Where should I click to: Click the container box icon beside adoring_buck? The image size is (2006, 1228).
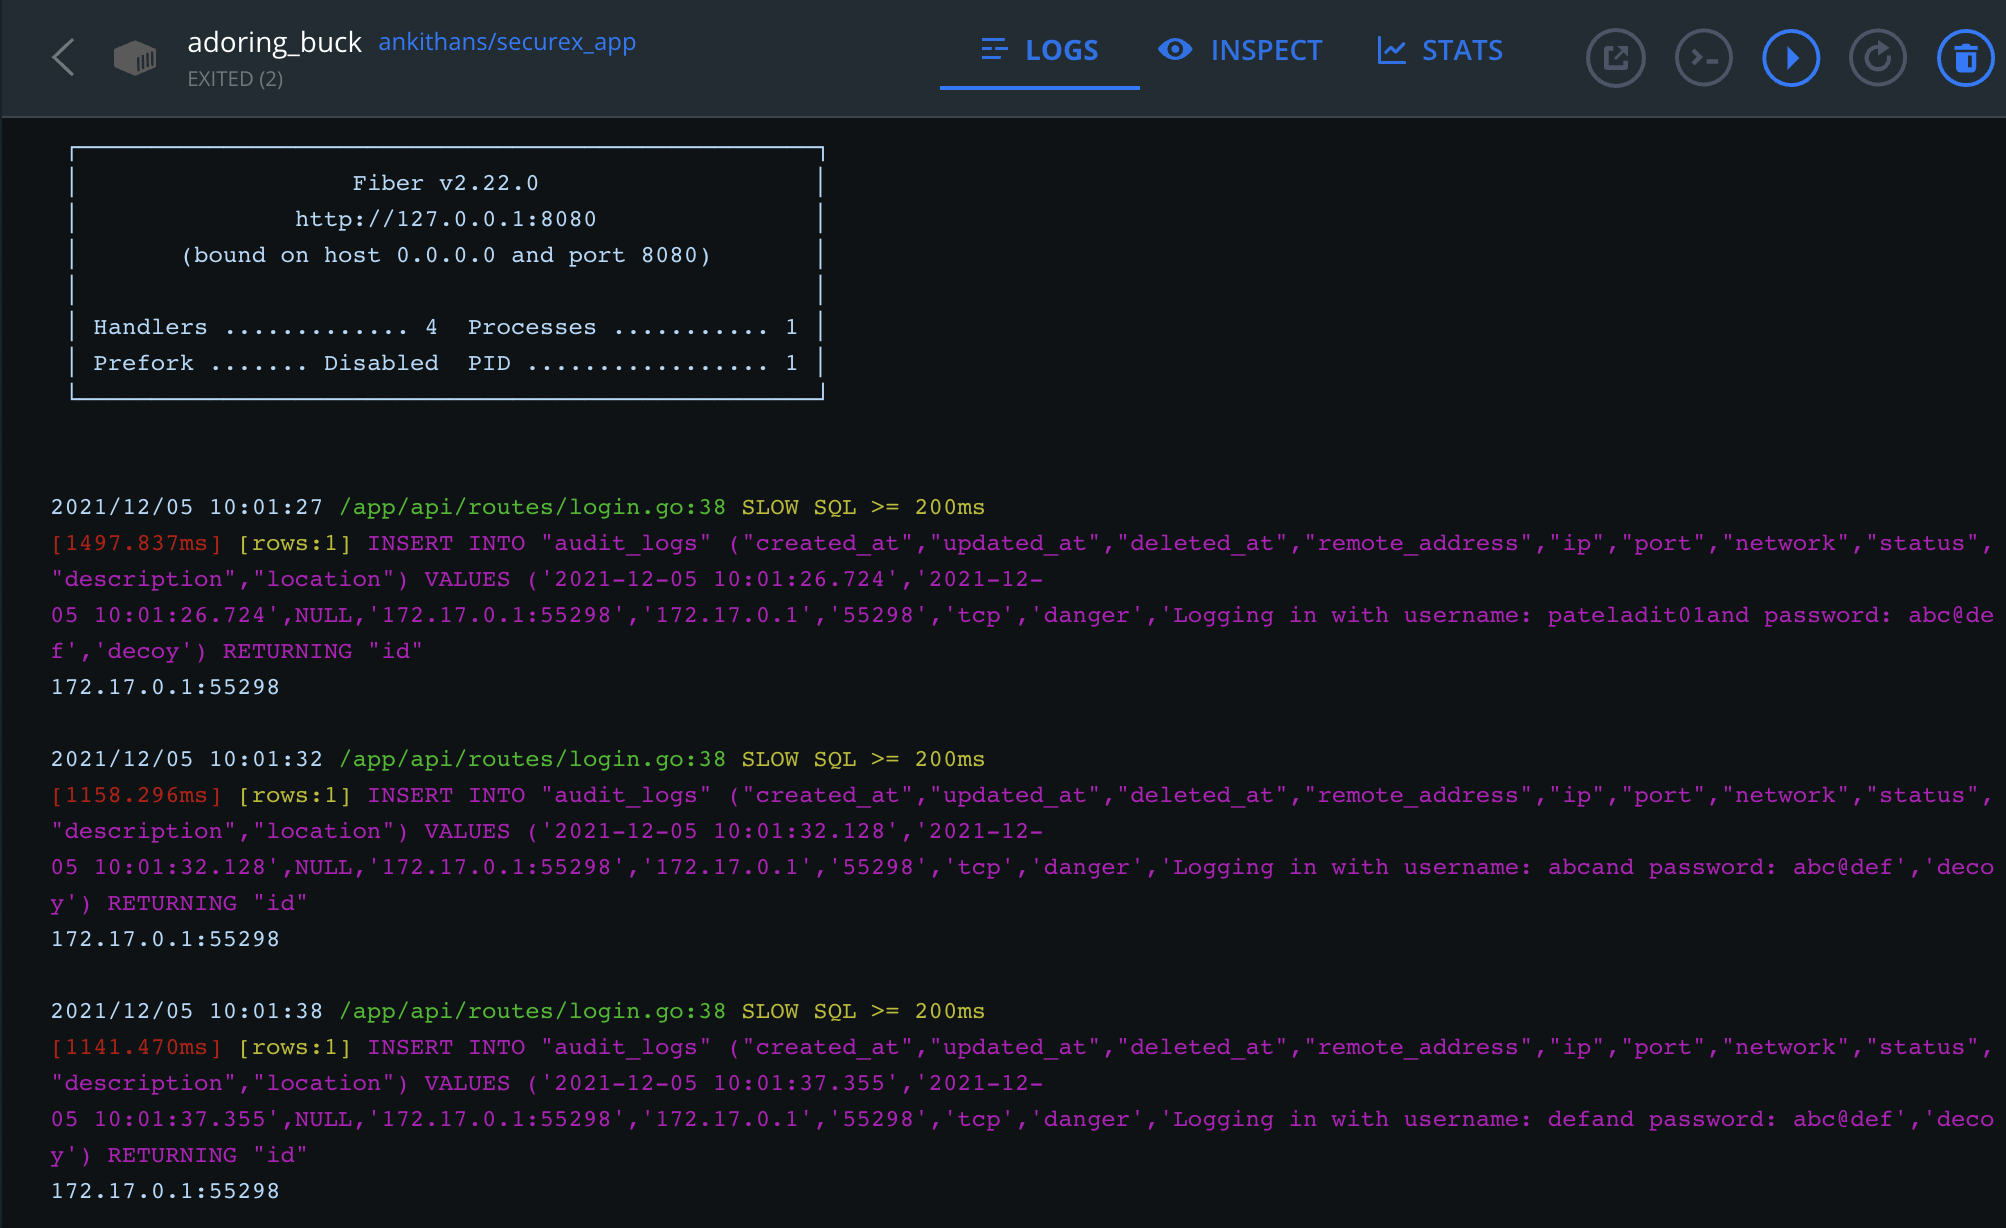coord(134,58)
